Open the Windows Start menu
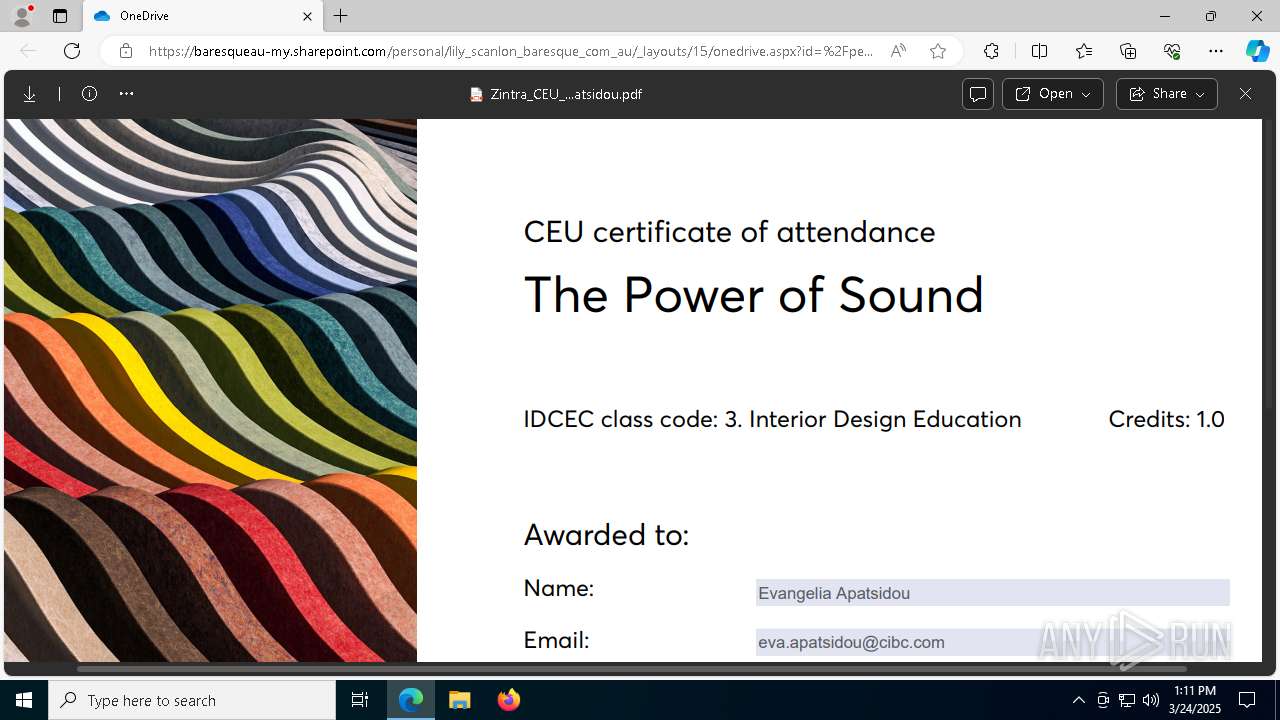The height and width of the screenshot is (720, 1280). [24, 700]
